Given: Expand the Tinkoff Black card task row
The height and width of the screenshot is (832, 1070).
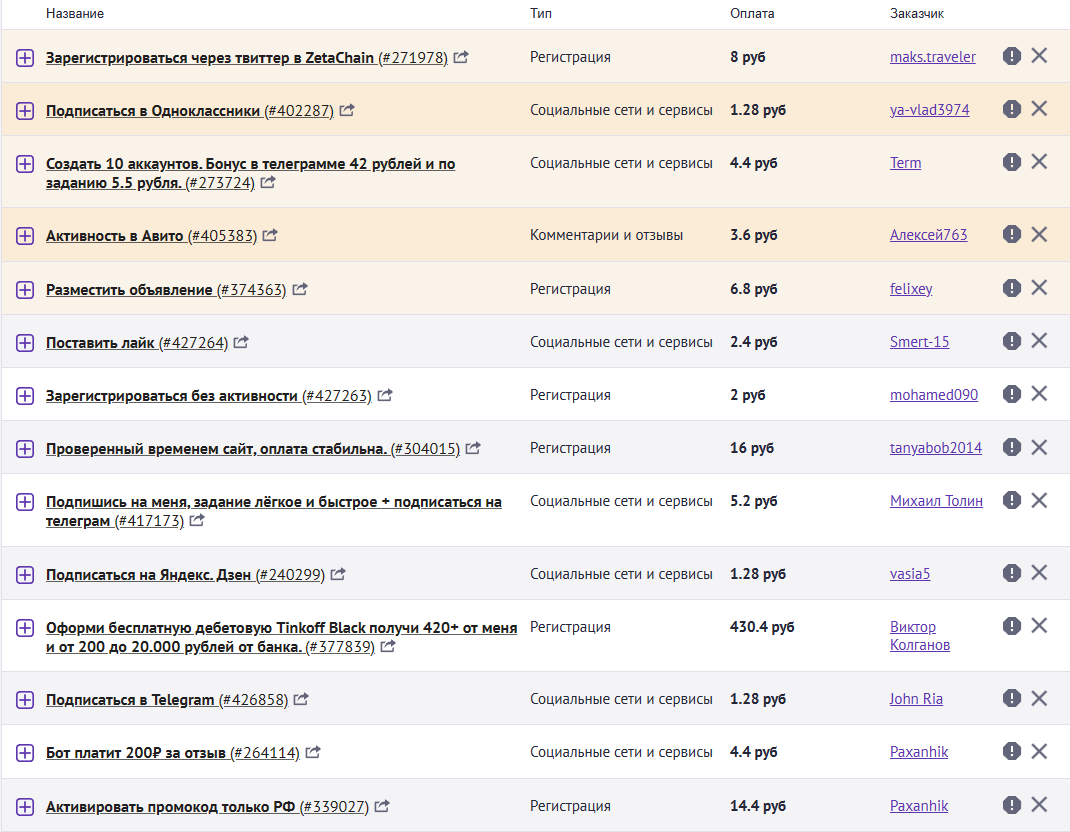Looking at the screenshot, I should click(x=25, y=628).
